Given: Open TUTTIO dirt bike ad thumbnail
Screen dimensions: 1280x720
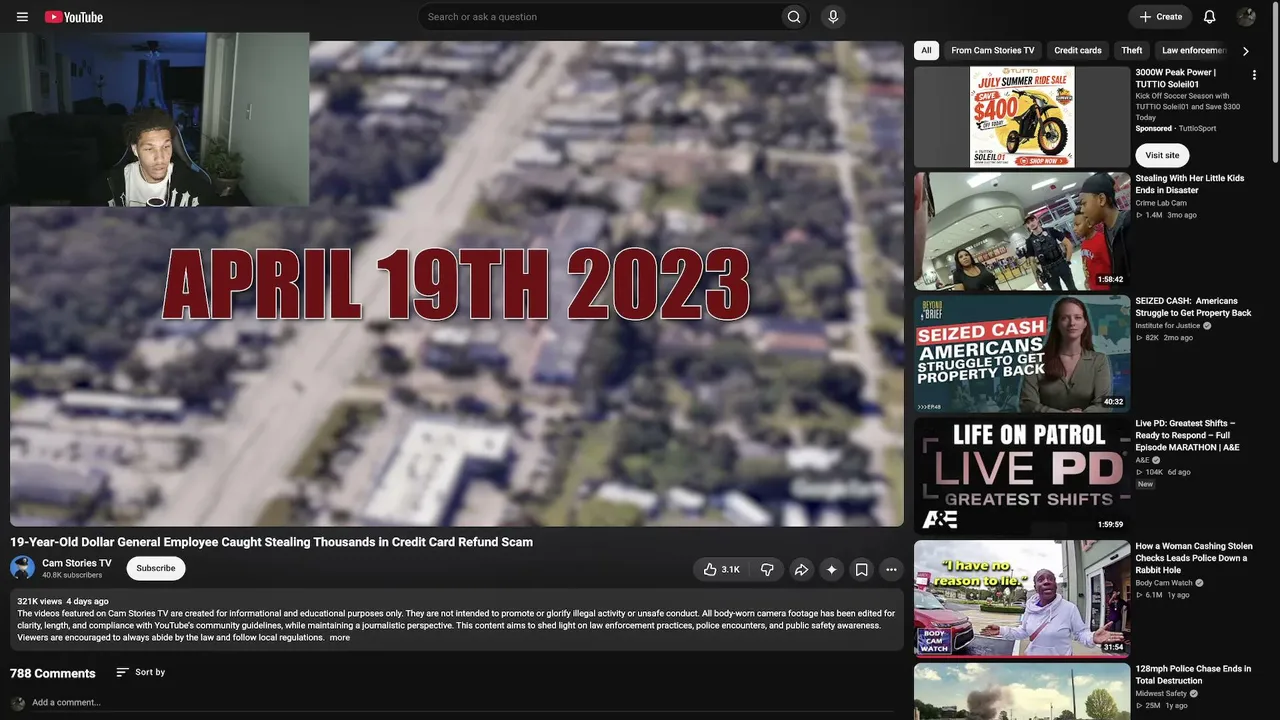Looking at the screenshot, I should coord(1022,117).
